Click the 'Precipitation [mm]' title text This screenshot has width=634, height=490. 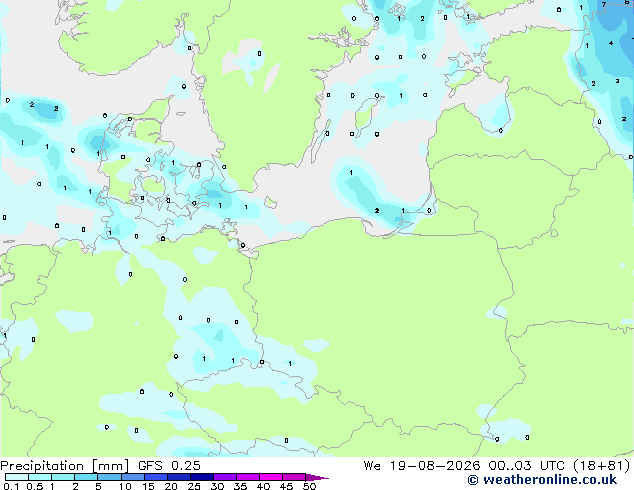tap(65, 466)
